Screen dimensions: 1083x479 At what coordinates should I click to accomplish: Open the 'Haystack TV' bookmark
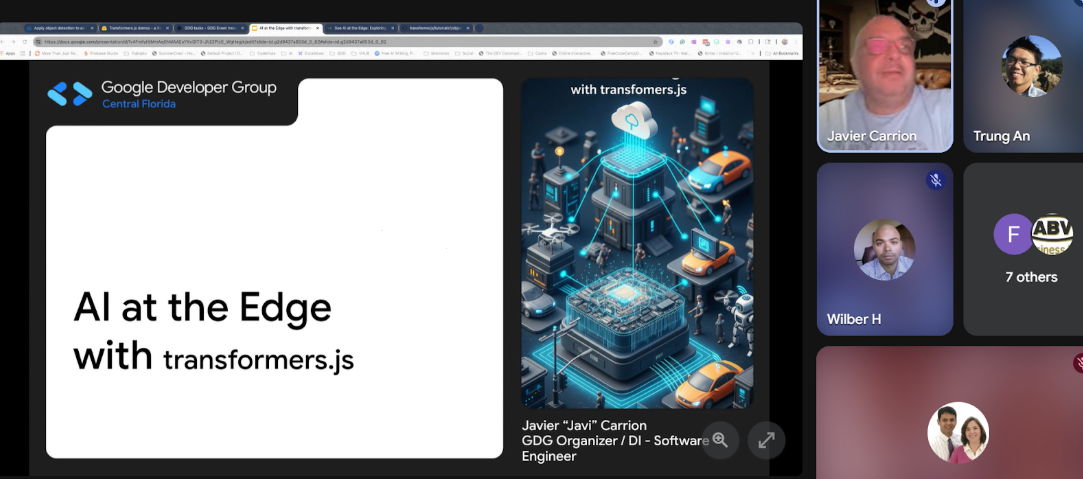[x=671, y=53]
